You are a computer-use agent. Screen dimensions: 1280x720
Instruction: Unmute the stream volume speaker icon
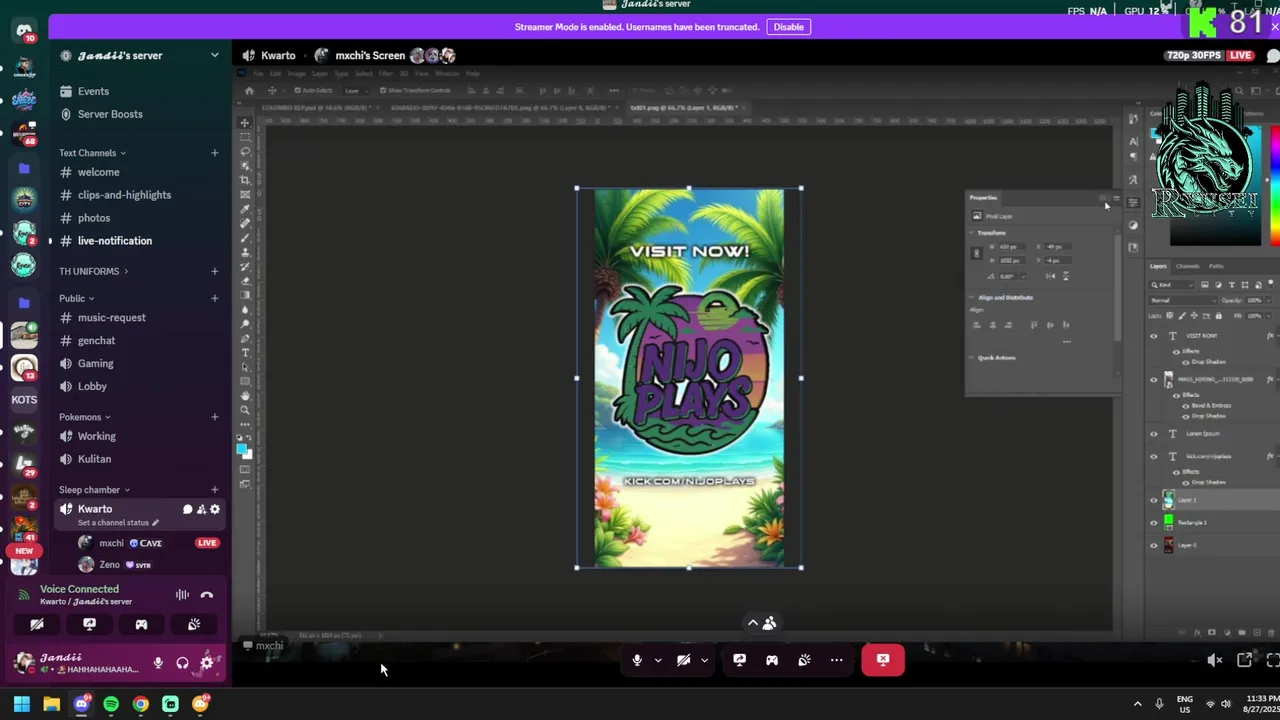[1214, 660]
